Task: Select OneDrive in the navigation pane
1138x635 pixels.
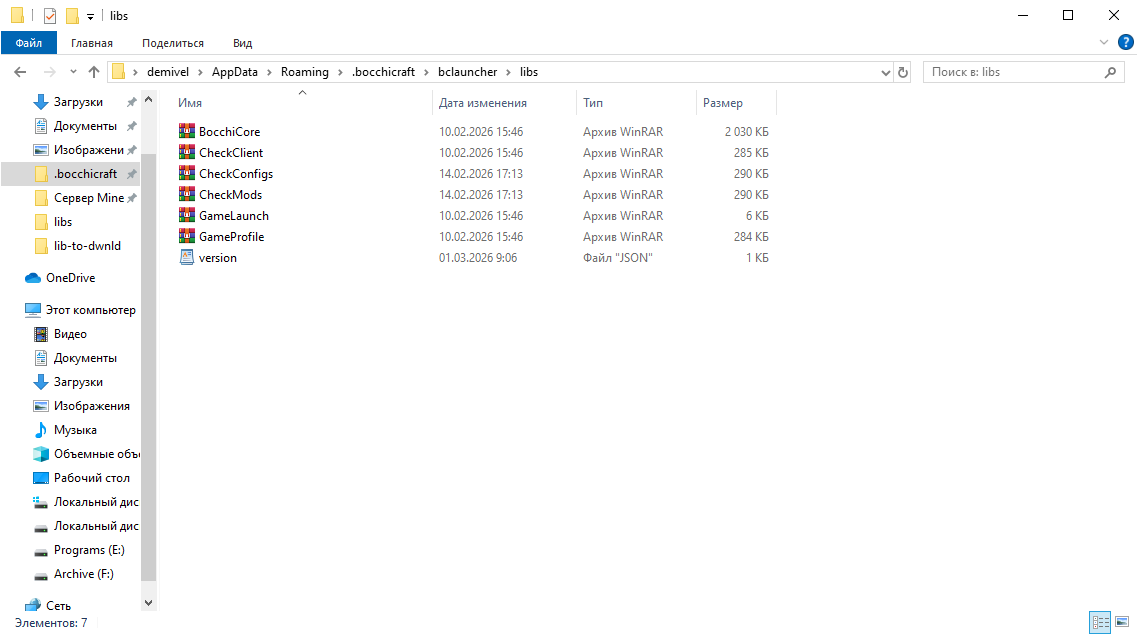Action: pos(70,278)
